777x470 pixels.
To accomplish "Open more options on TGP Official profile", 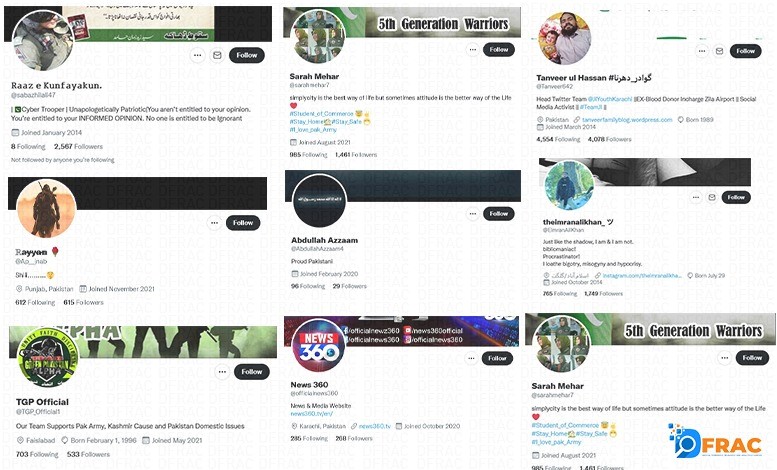I will point(222,371).
